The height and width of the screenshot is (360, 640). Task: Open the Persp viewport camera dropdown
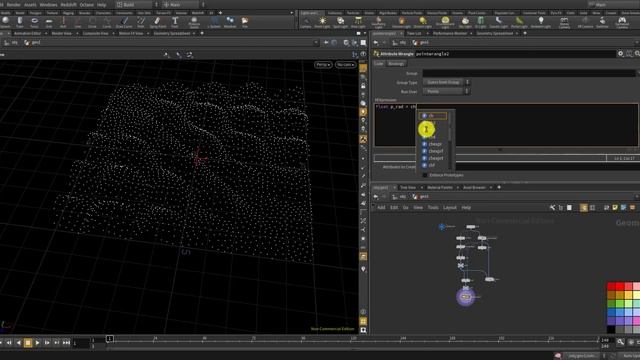tap(323, 65)
